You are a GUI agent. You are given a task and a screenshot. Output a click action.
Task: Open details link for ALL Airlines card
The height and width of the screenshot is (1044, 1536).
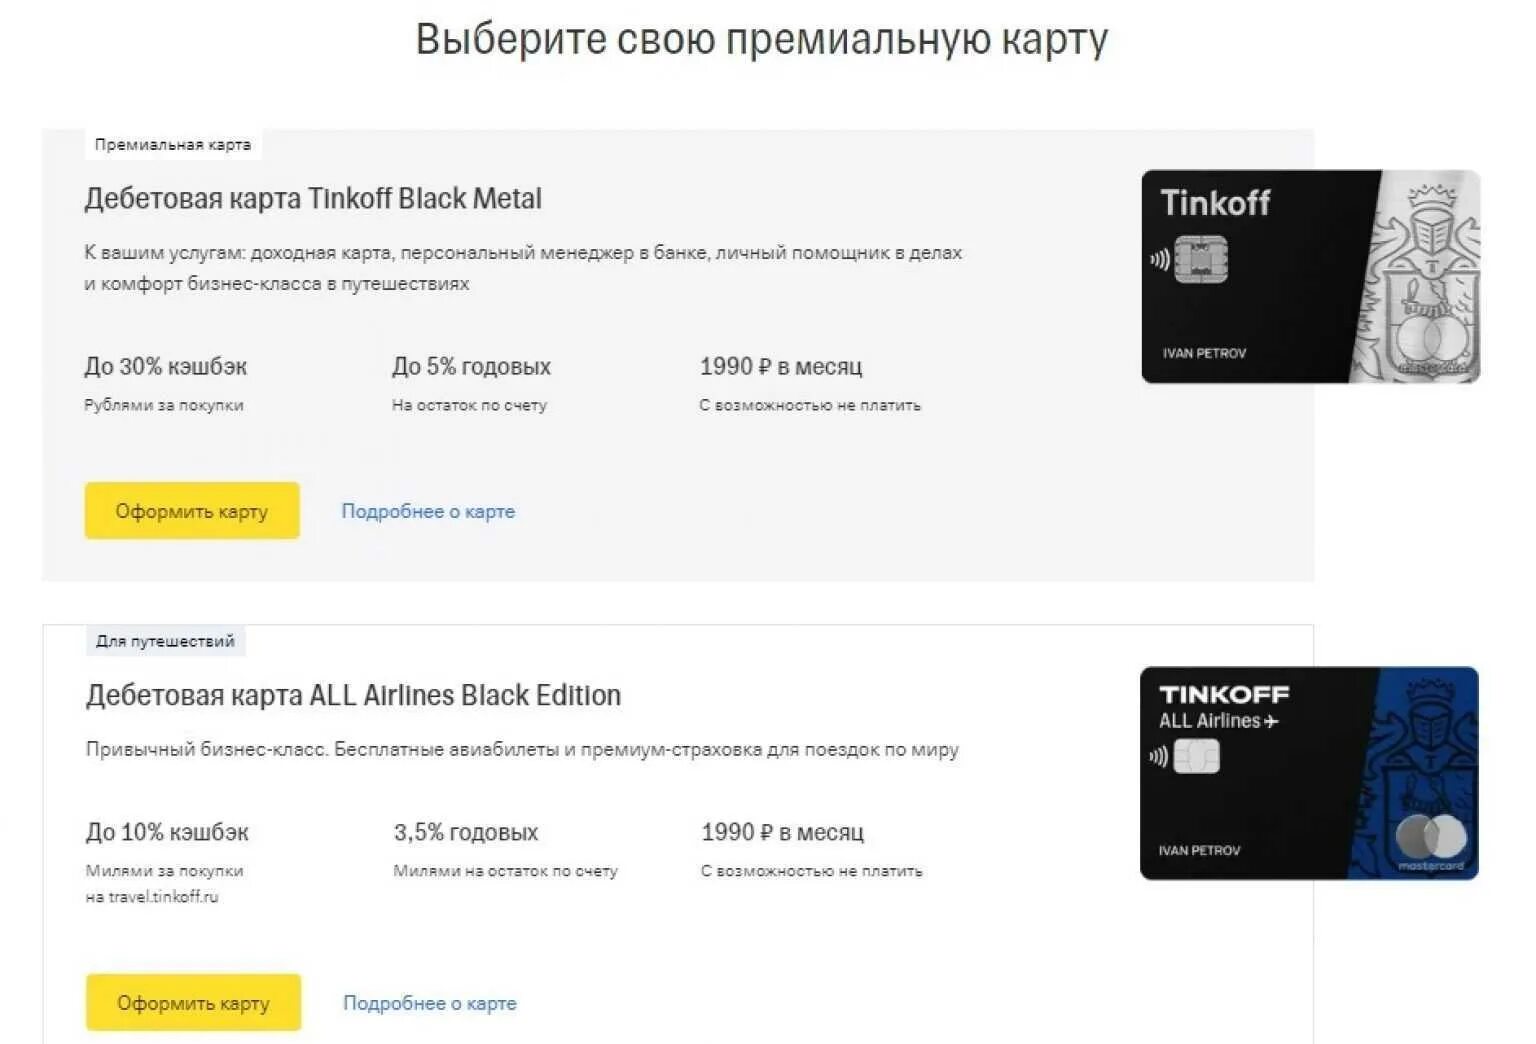click(x=430, y=1003)
